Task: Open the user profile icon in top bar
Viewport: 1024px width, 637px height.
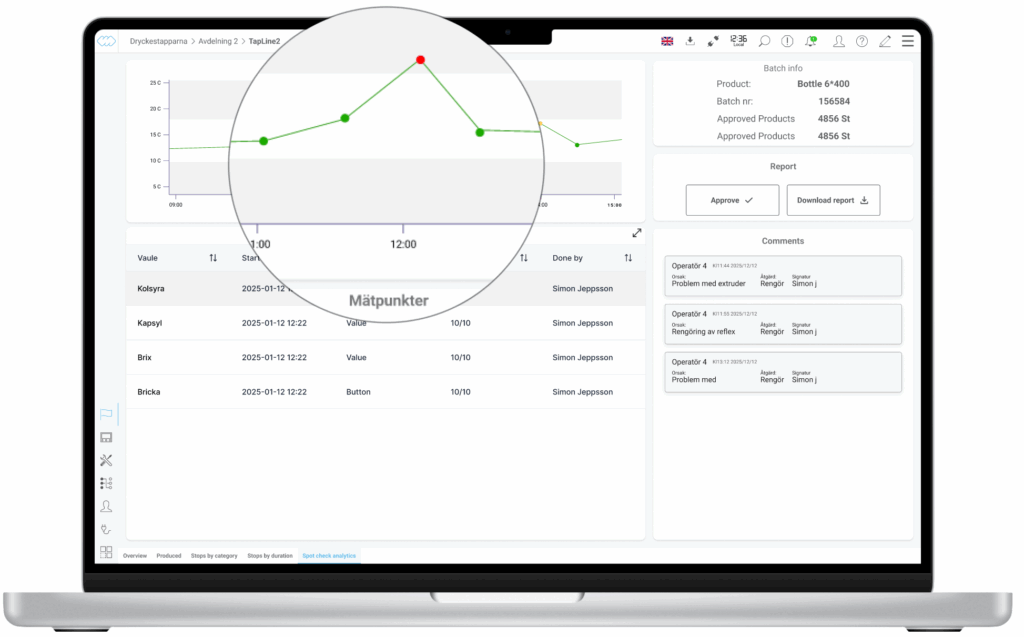Action: tap(838, 41)
